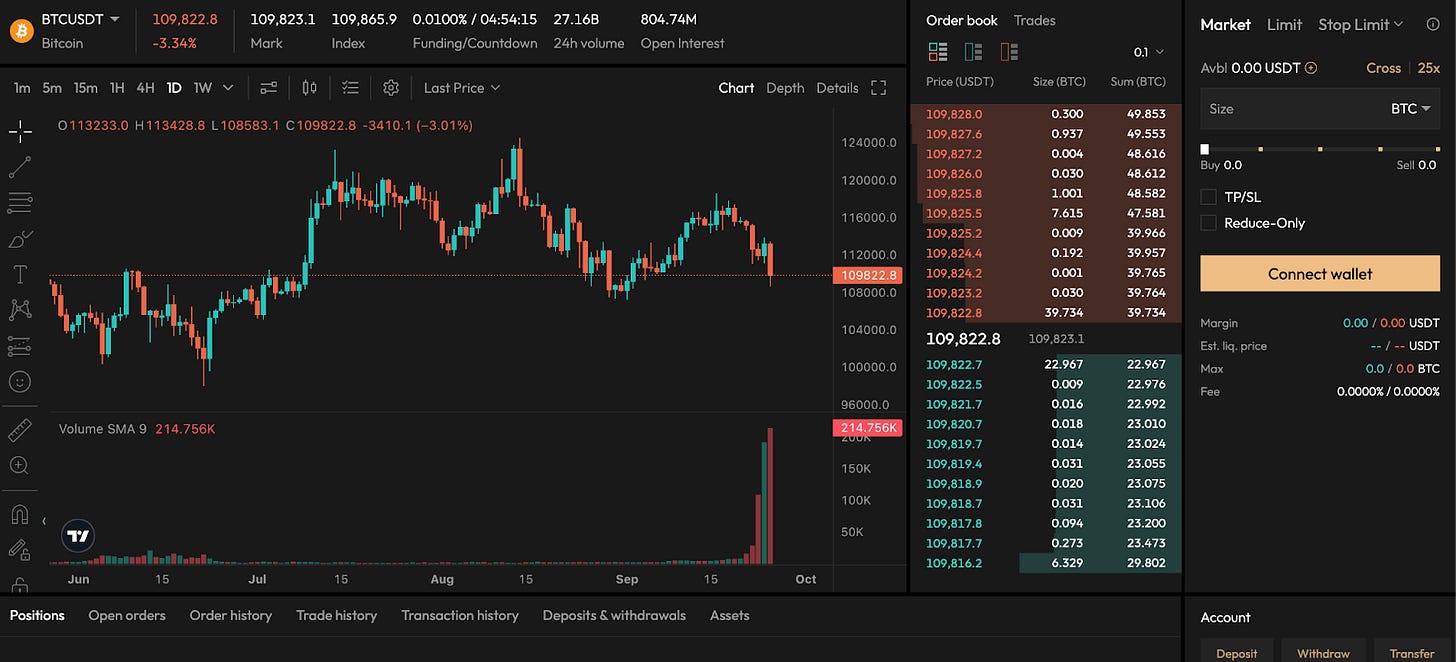
Task: Select the 15m timeframe
Action: click(x=86, y=88)
